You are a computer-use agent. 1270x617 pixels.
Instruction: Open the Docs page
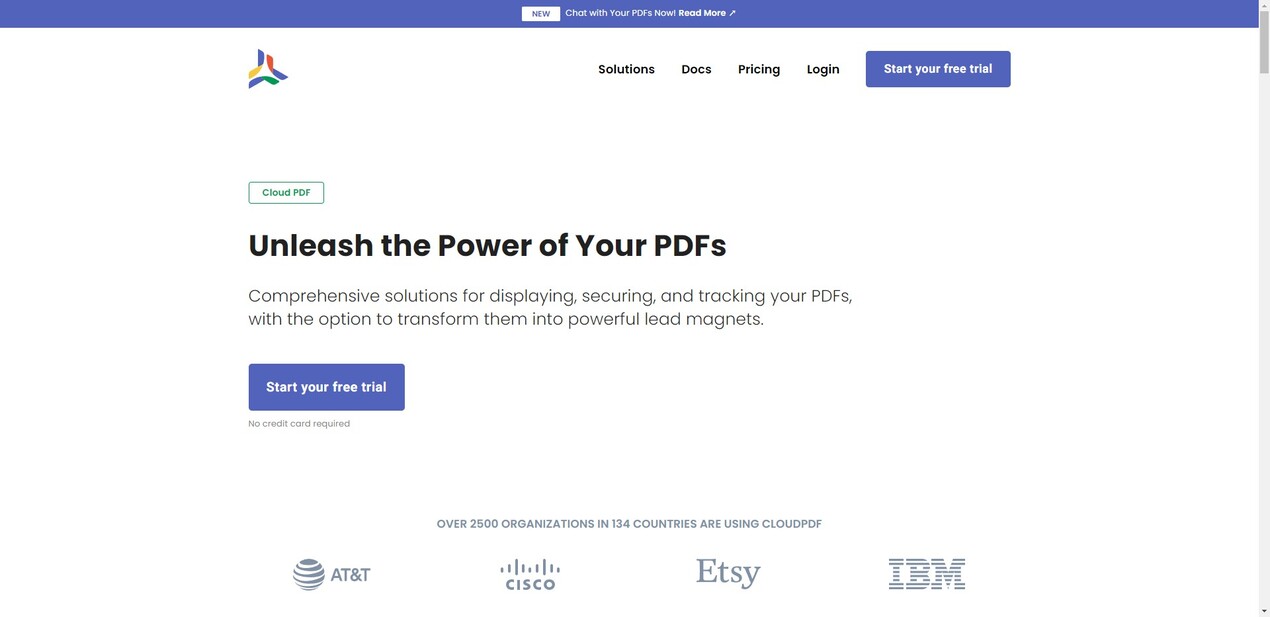(x=696, y=69)
